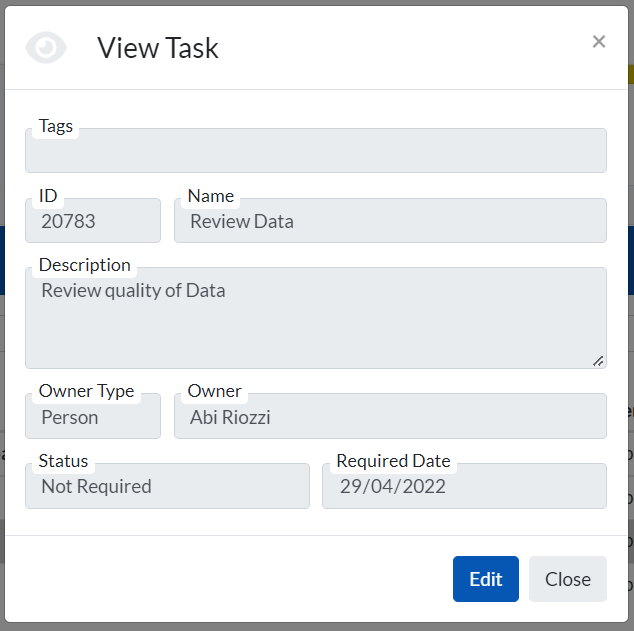The image size is (634, 631).
Task: Open the Status field showing Not Required
Action: (x=167, y=487)
